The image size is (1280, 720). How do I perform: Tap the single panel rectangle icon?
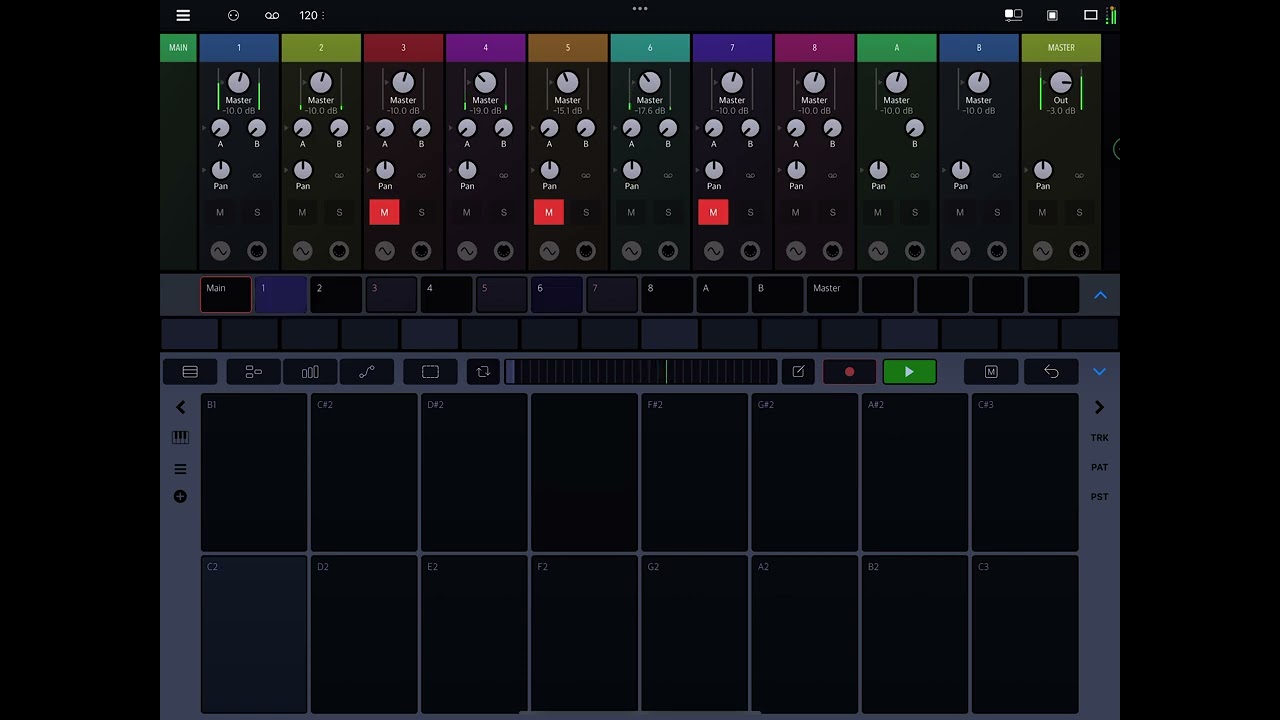1091,15
